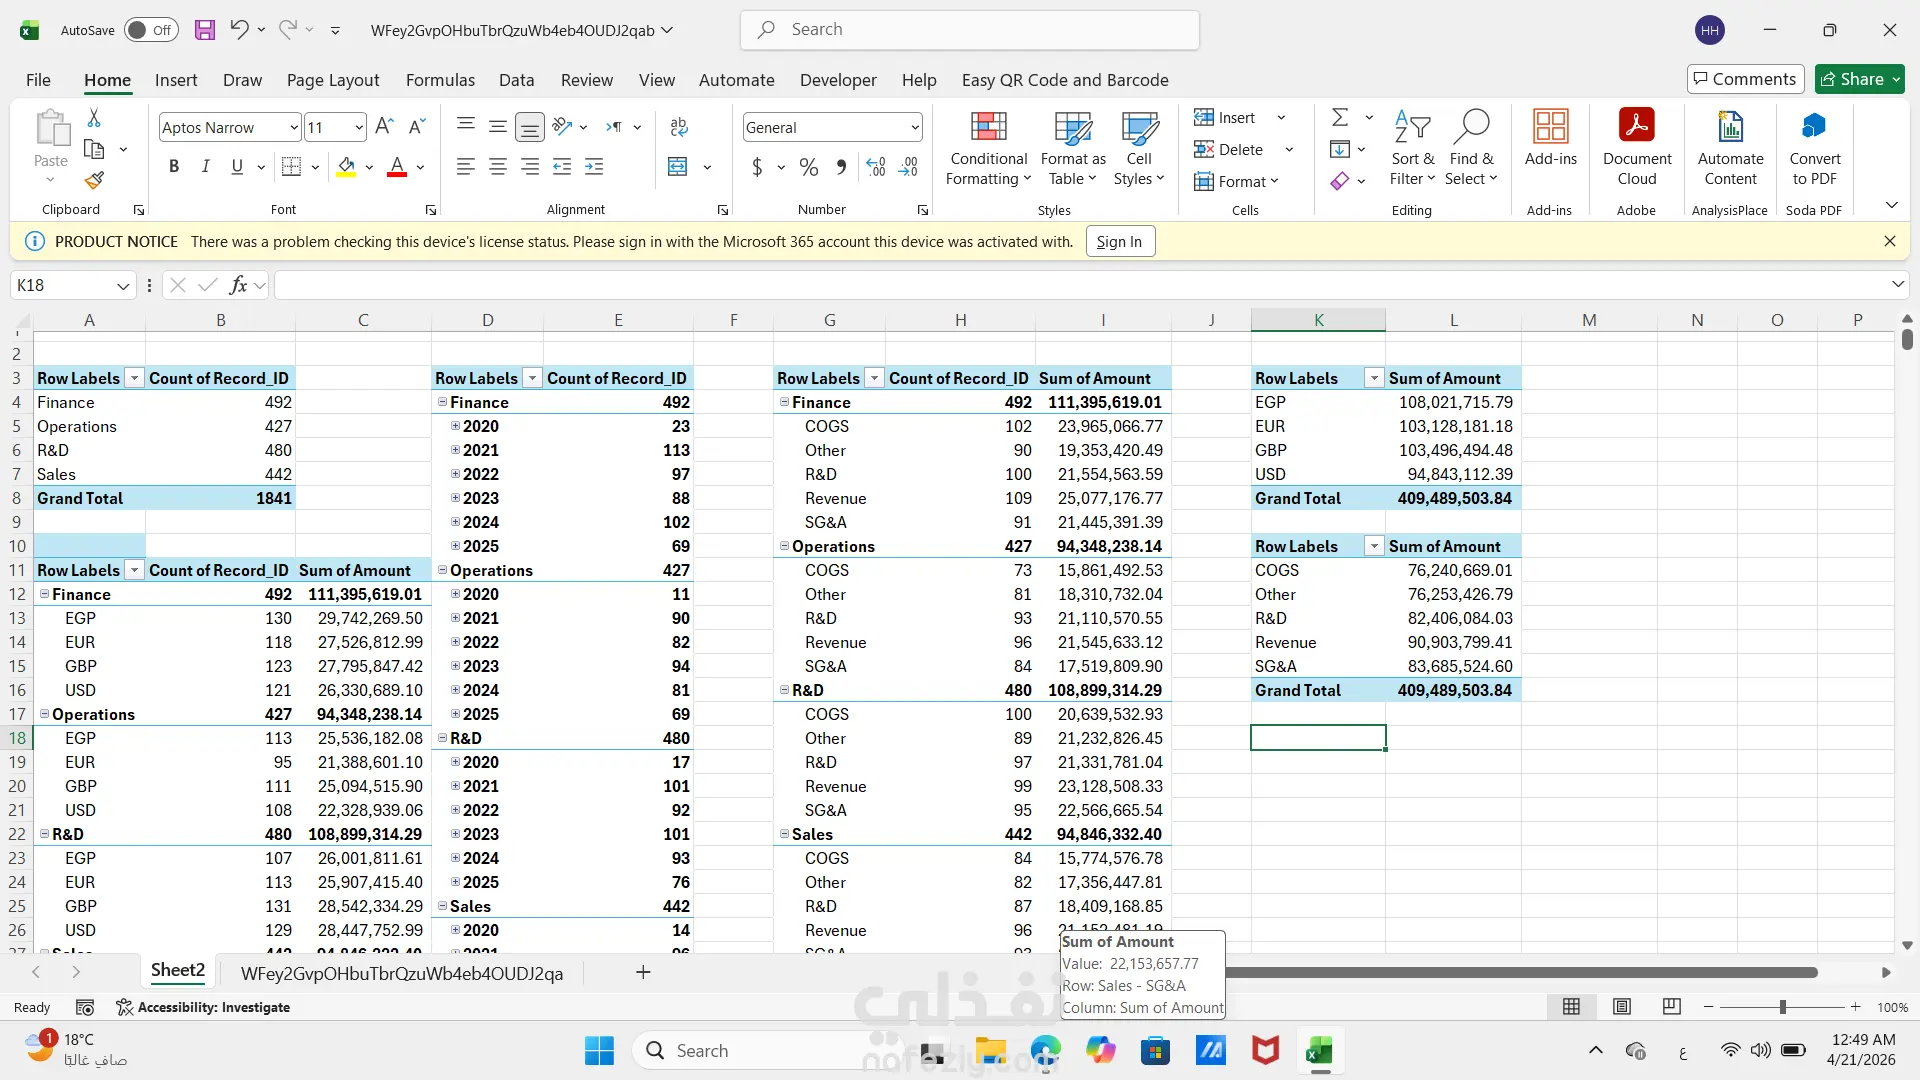Viewport: 1920px width, 1080px height.
Task: Apply Bold formatting
Action: (x=174, y=167)
